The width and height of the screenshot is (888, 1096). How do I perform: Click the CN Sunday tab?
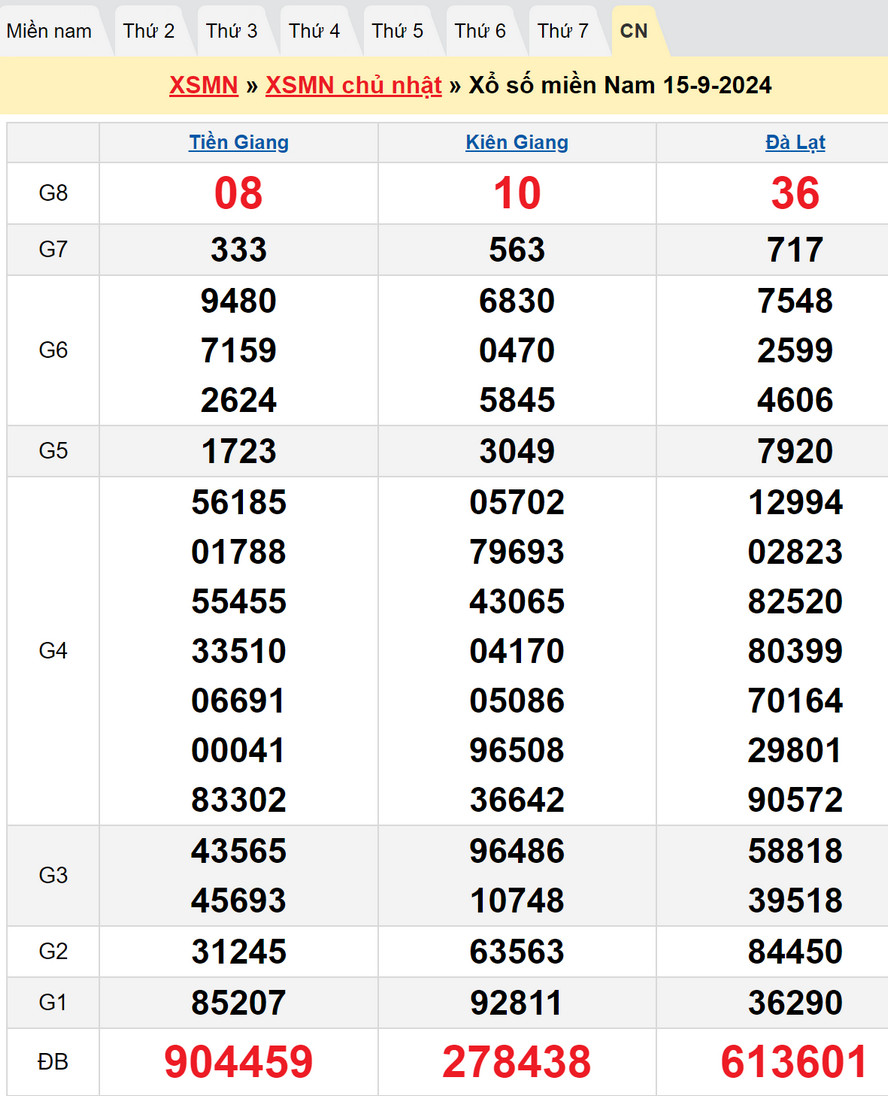click(x=634, y=31)
